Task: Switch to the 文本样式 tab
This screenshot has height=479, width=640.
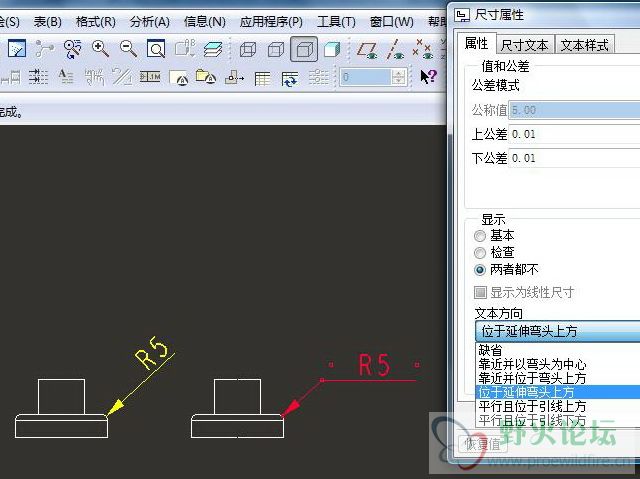Action: (584, 44)
